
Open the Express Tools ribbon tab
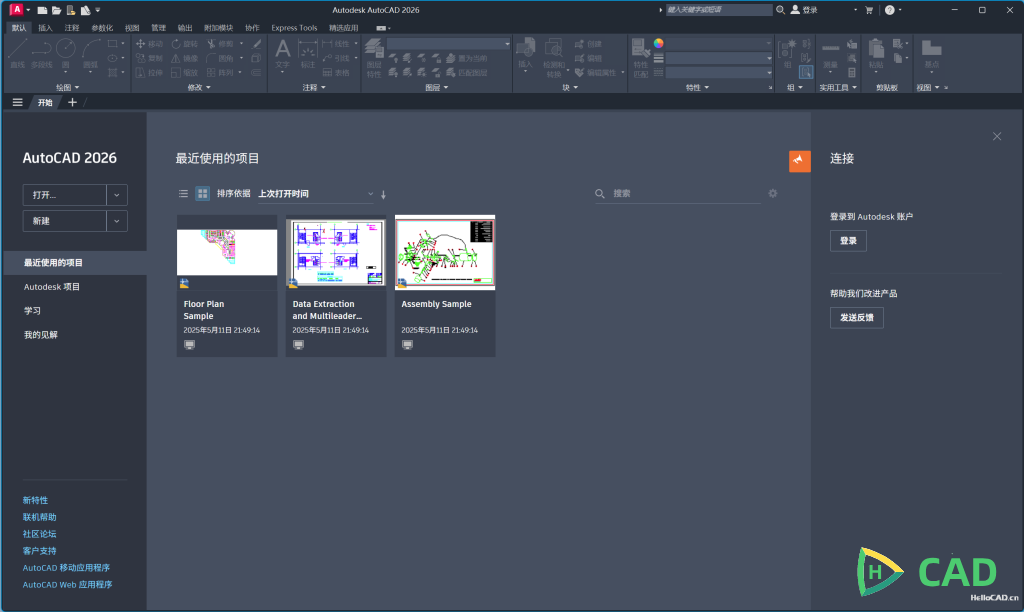point(294,28)
